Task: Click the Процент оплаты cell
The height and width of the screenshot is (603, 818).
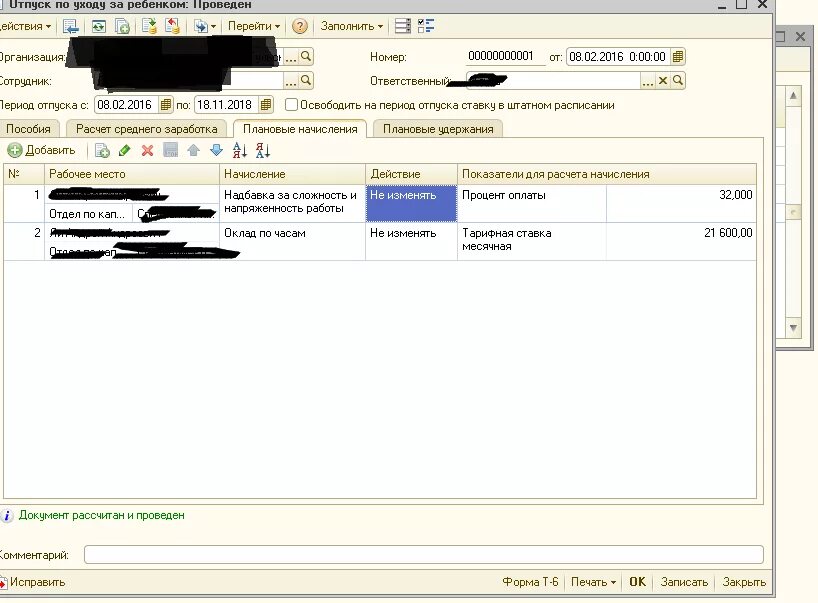Action: [532, 203]
